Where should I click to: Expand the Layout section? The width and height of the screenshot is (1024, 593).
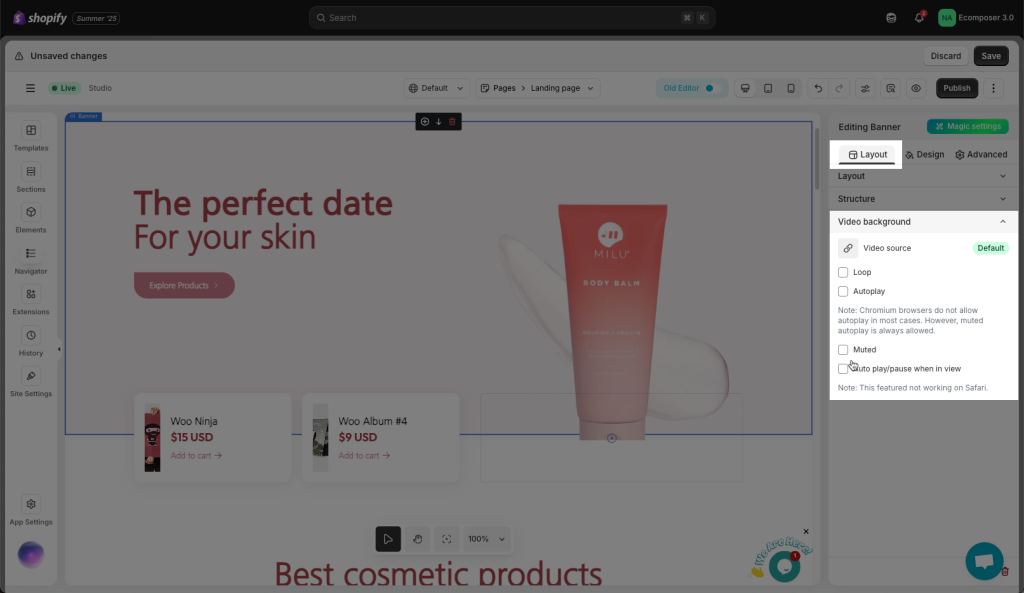point(923,176)
